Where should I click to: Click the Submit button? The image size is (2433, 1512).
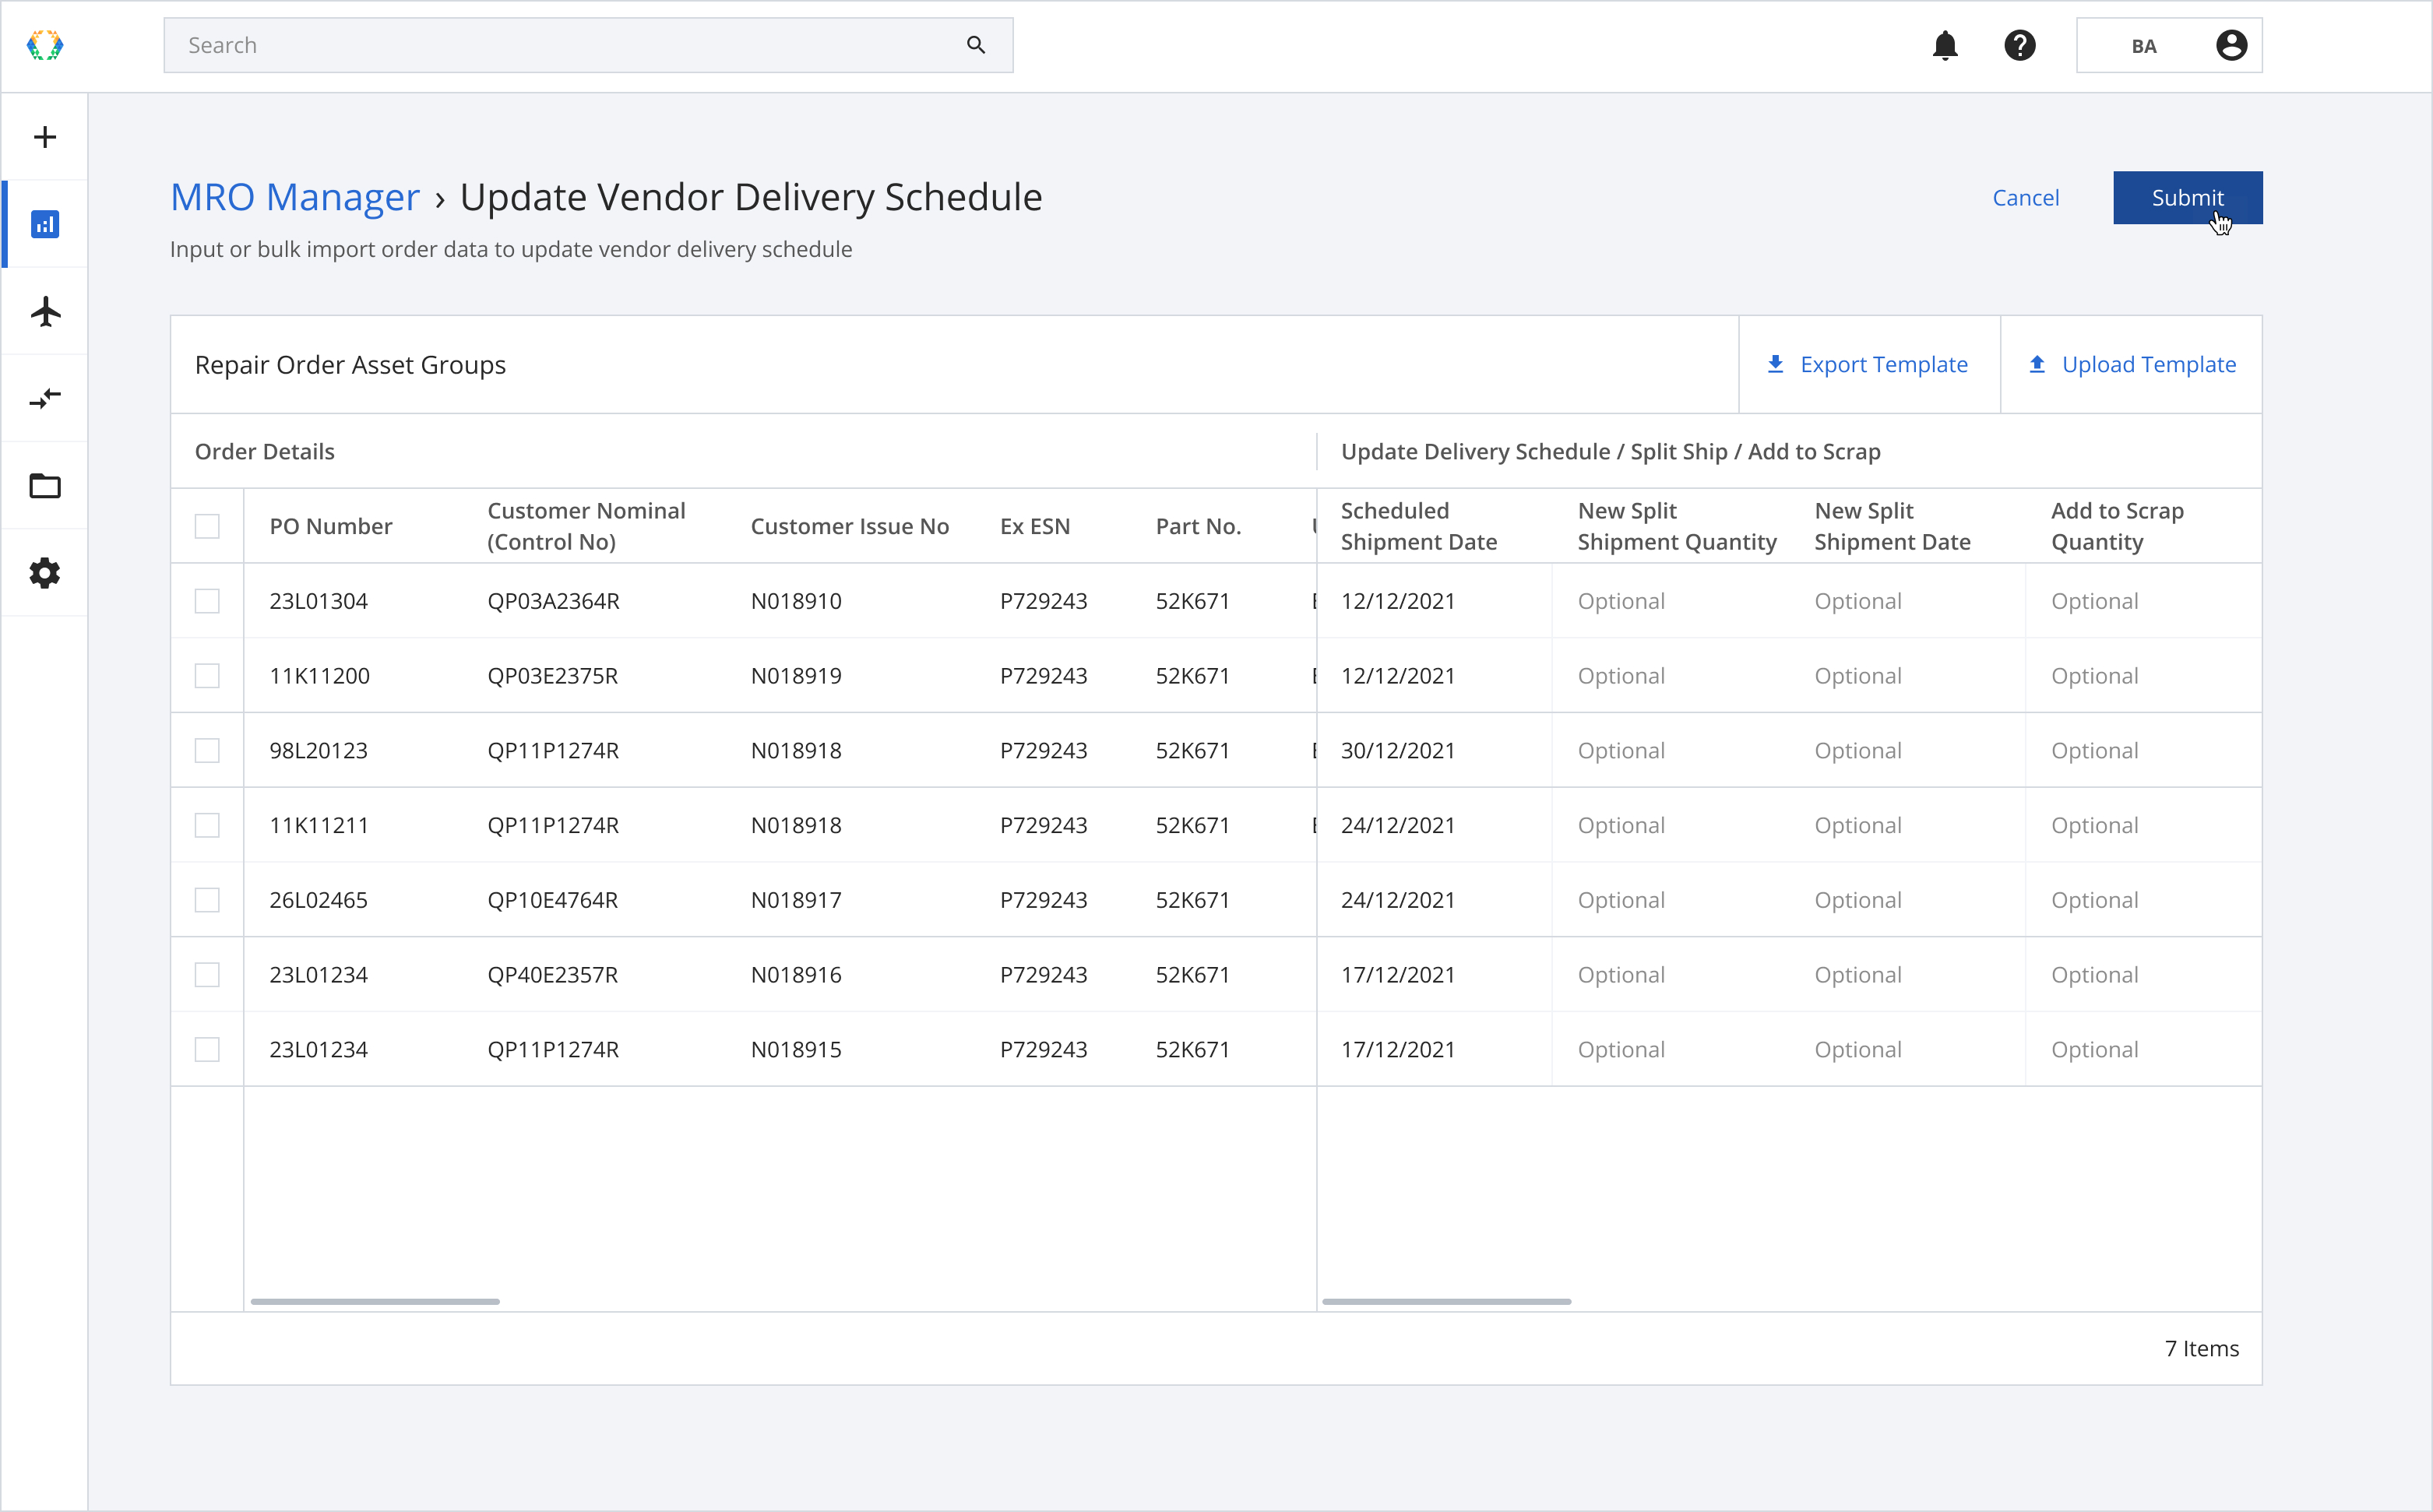[2187, 198]
